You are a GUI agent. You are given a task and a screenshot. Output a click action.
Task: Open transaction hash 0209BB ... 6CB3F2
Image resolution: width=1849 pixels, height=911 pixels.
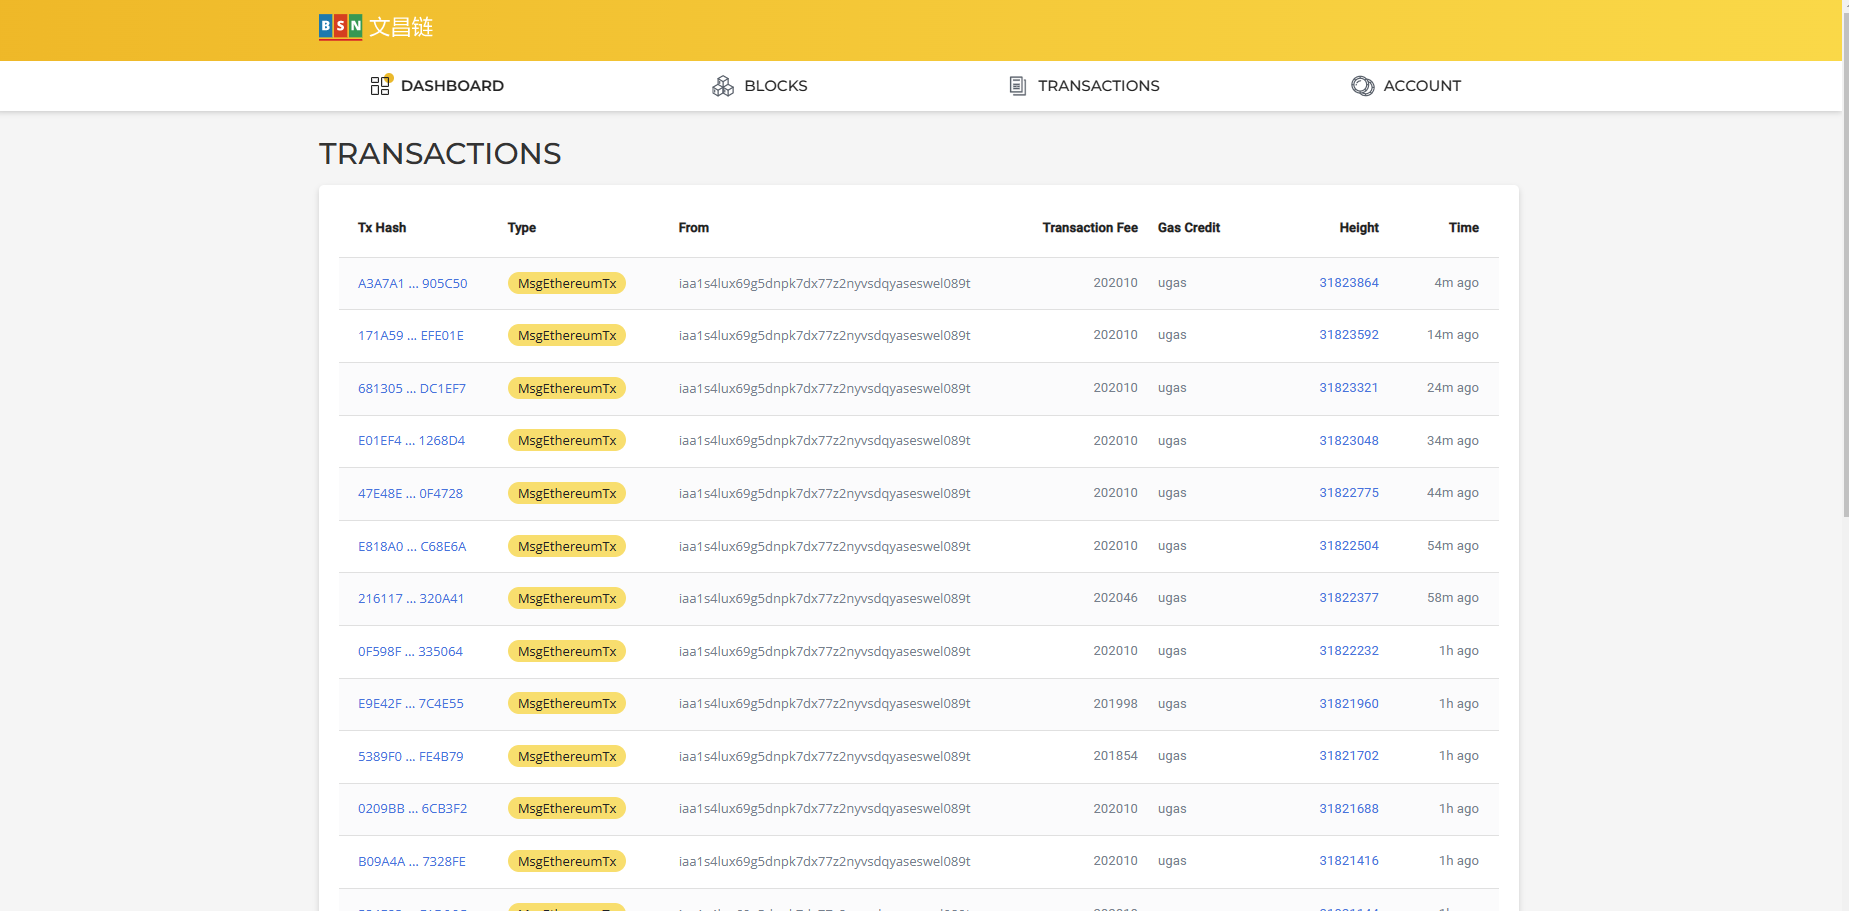pos(412,808)
